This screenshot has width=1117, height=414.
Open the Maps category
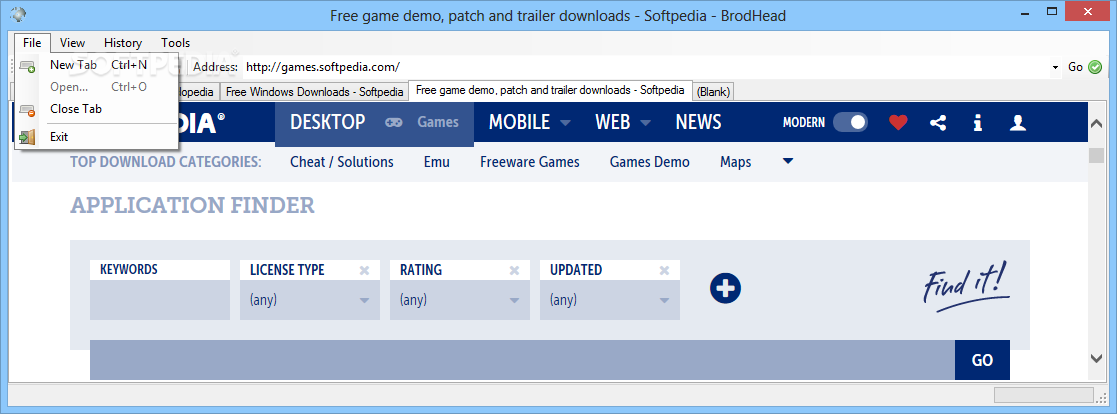pos(736,162)
